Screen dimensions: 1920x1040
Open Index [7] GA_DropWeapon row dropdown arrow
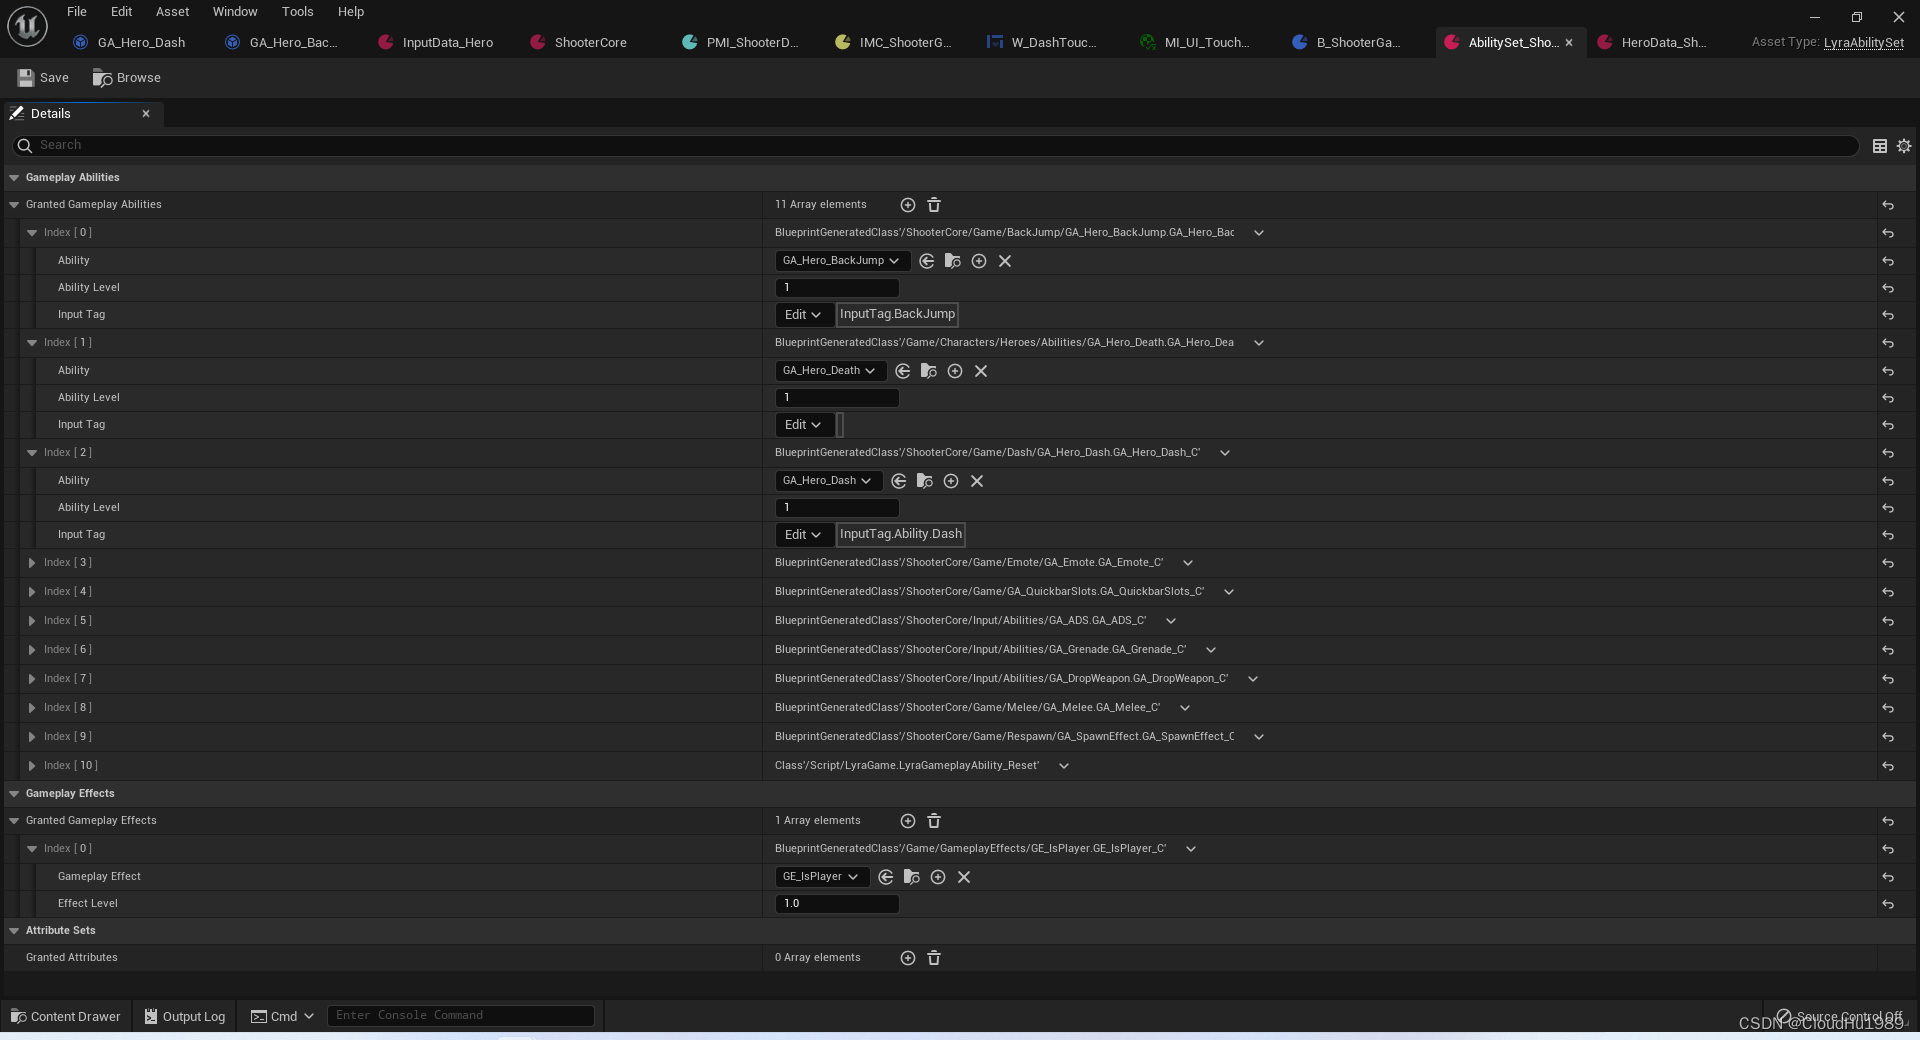(1253, 679)
